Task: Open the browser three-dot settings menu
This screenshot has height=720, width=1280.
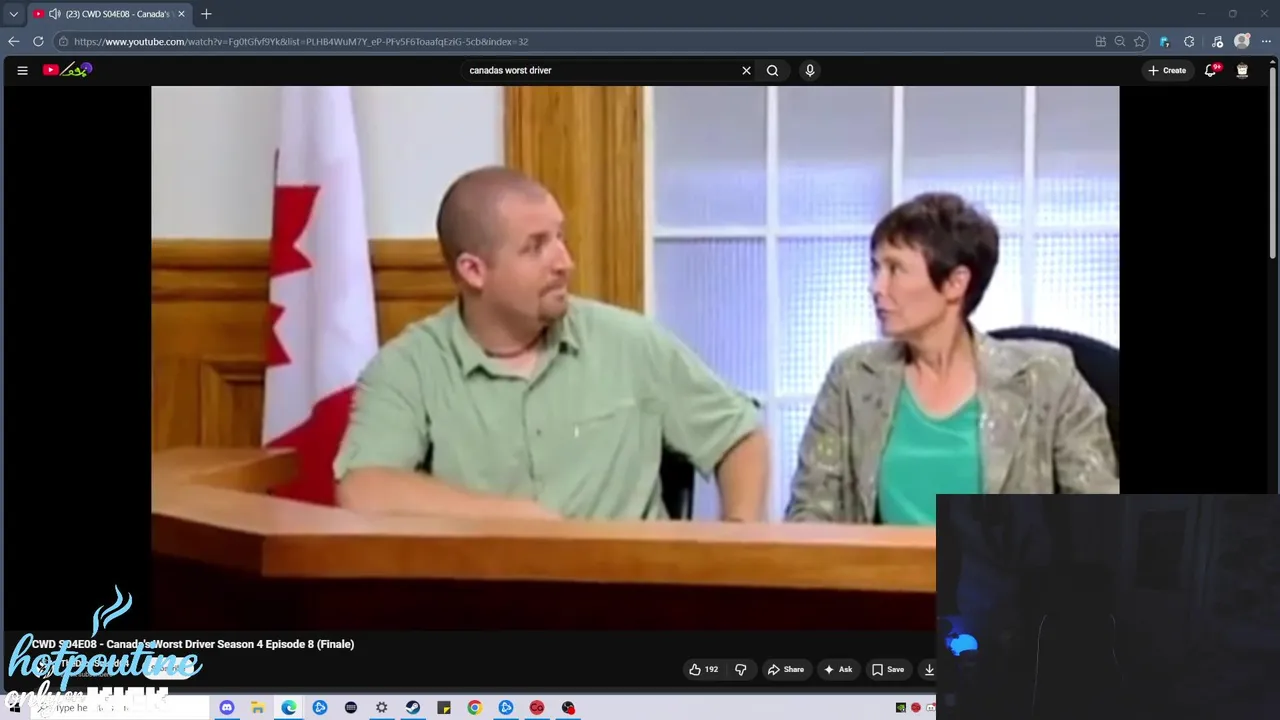Action: [1266, 41]
